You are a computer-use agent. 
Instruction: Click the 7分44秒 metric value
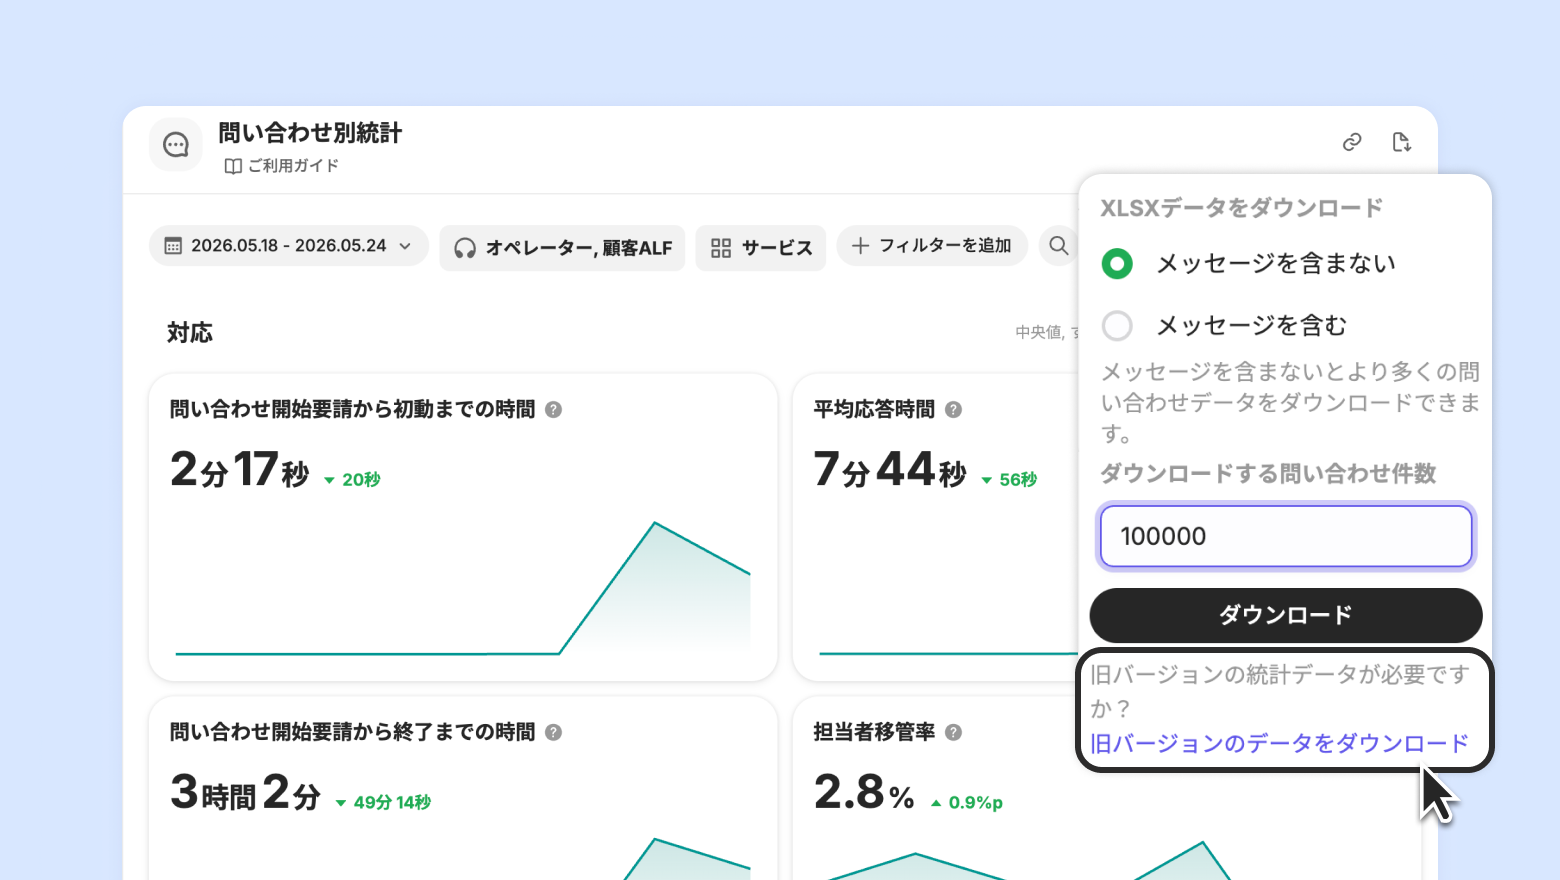click(890, 469)
